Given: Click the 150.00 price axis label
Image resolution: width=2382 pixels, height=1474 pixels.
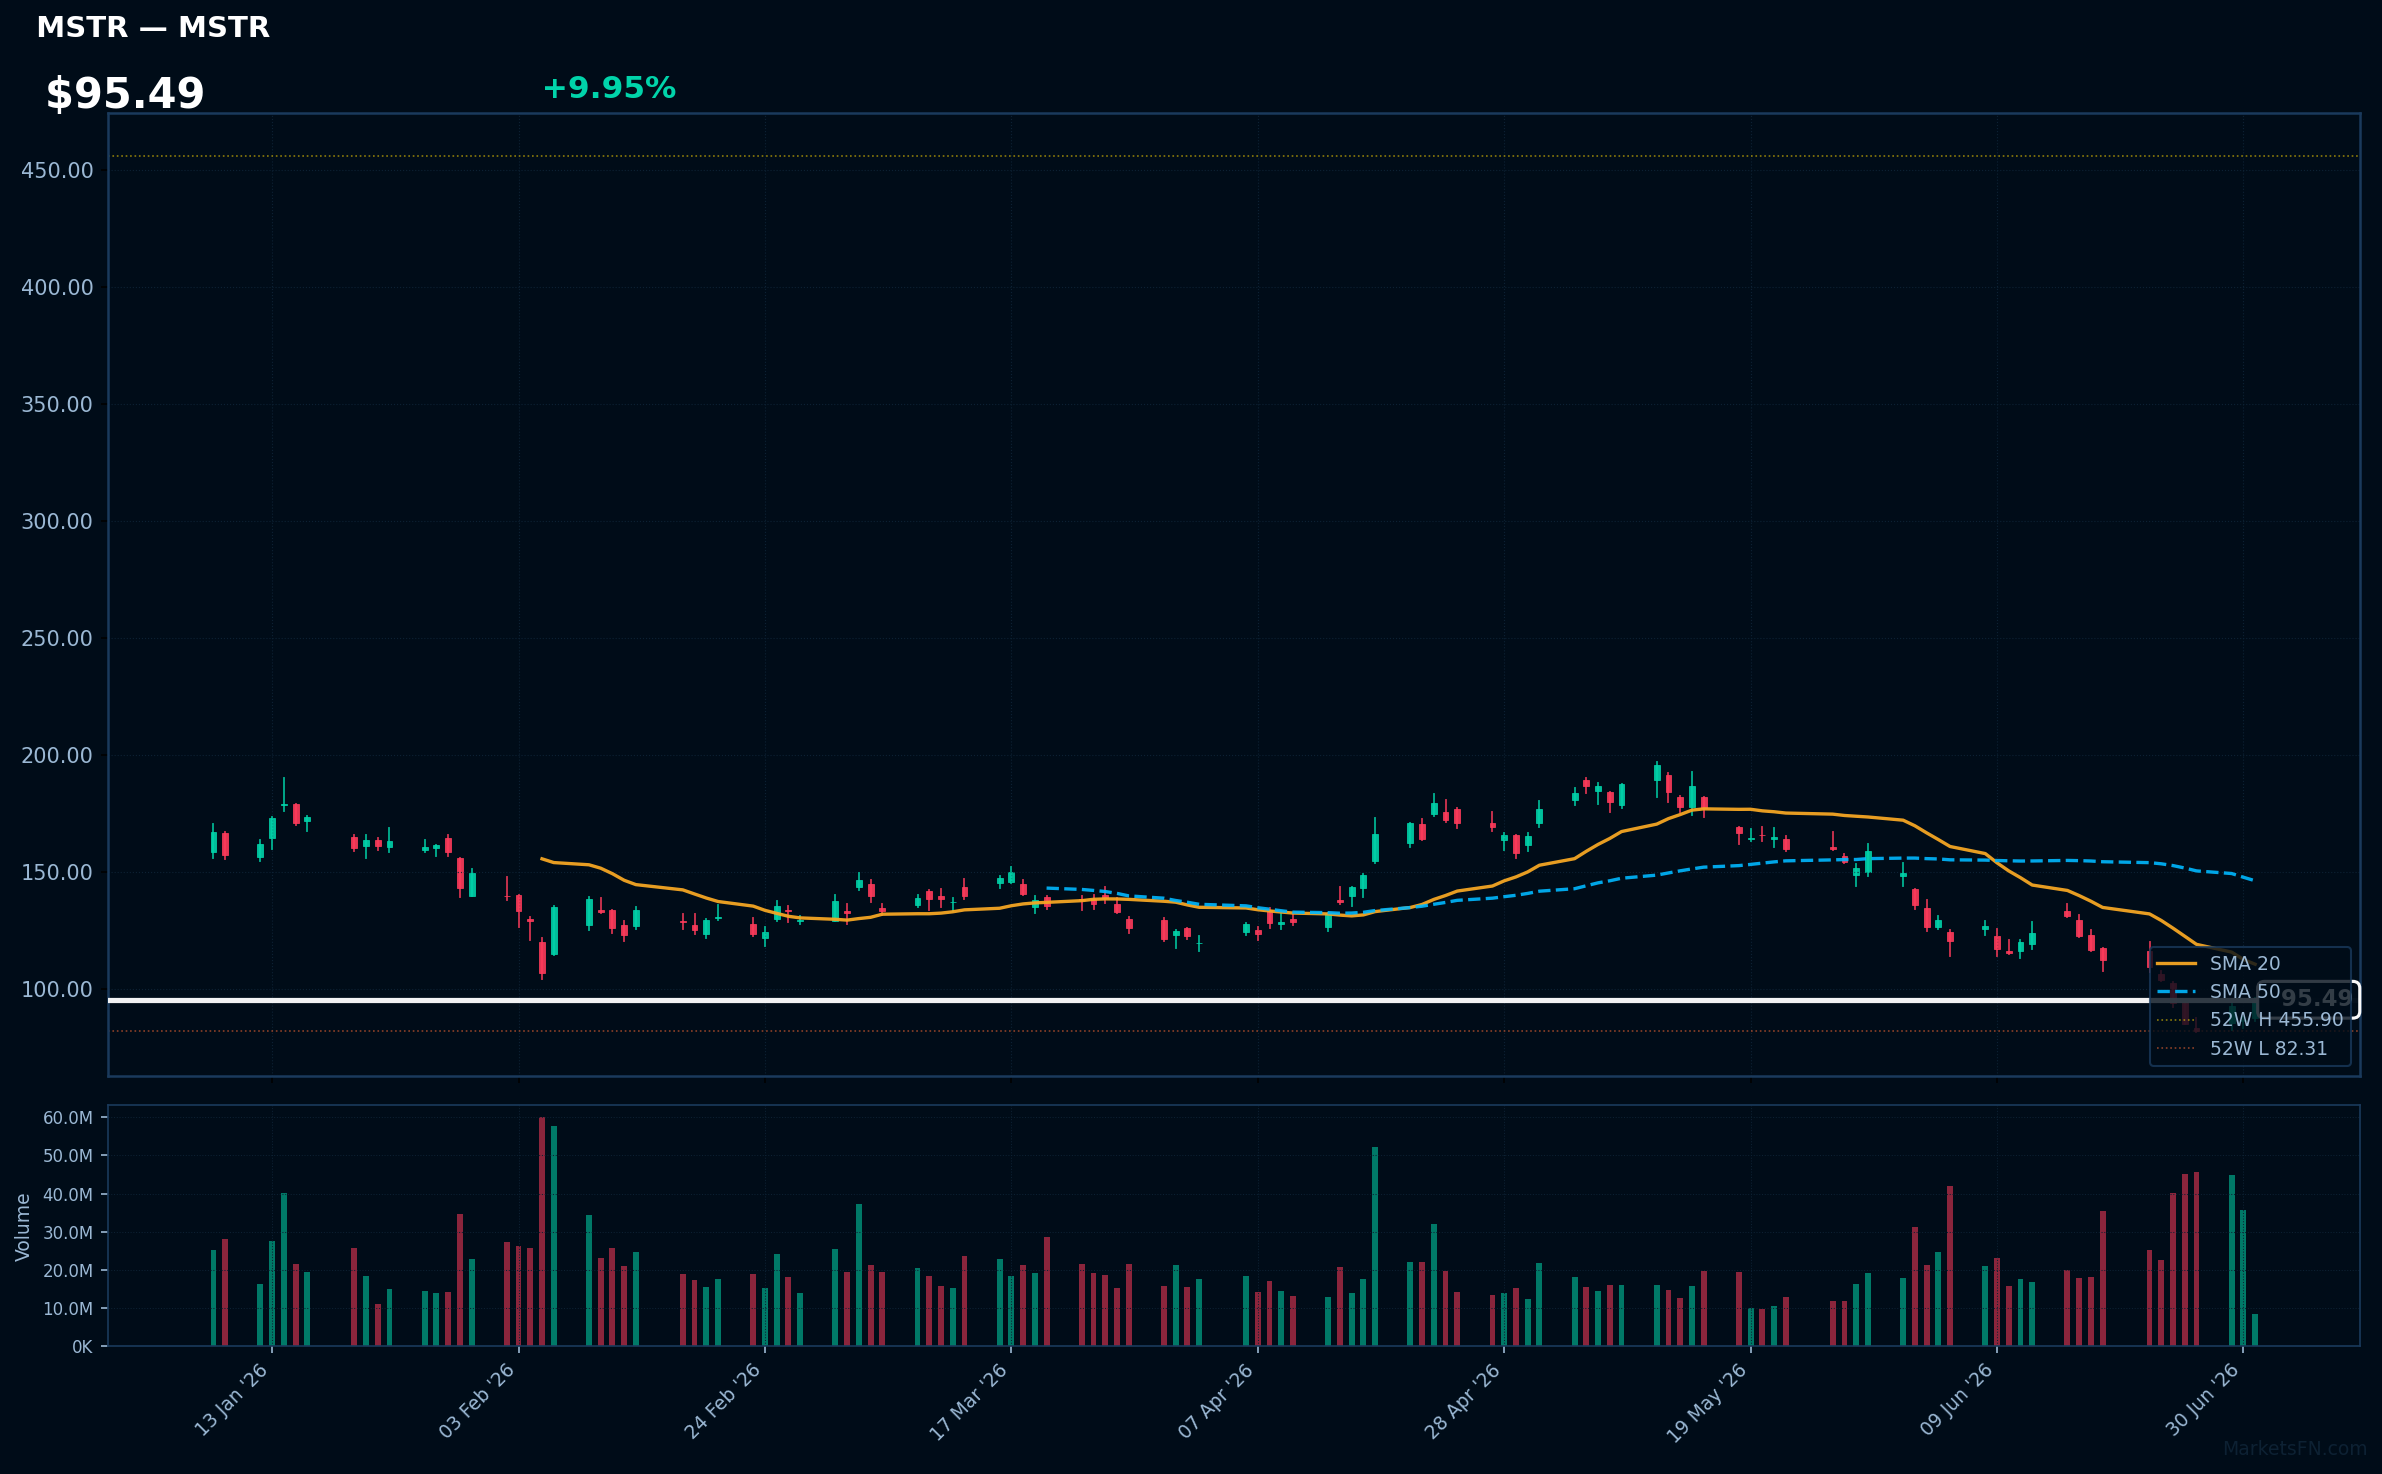Looking at the screenshot, I should coord(57,873).
